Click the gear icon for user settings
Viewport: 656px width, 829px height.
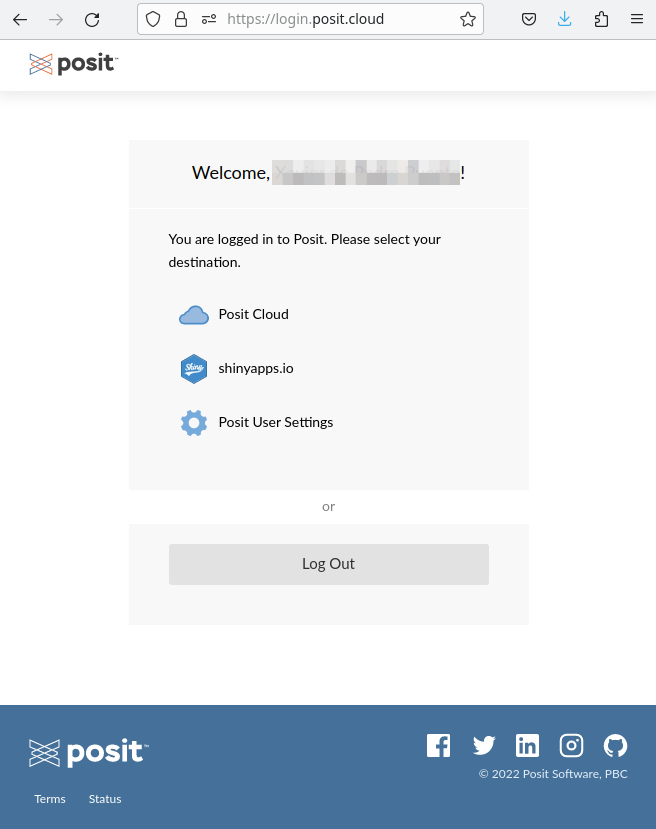click(194, 423)
